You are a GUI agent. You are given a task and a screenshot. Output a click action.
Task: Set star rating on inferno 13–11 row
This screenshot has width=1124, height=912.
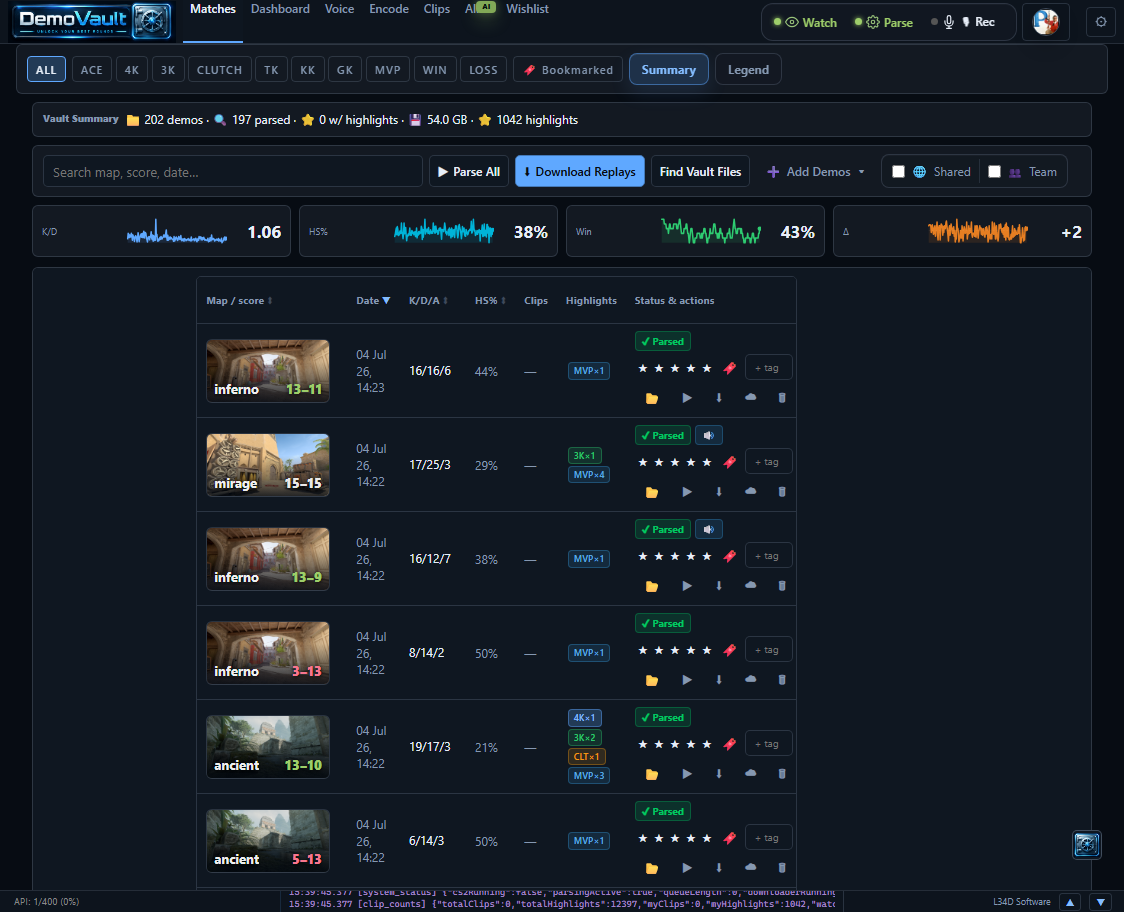click(675, 369)
